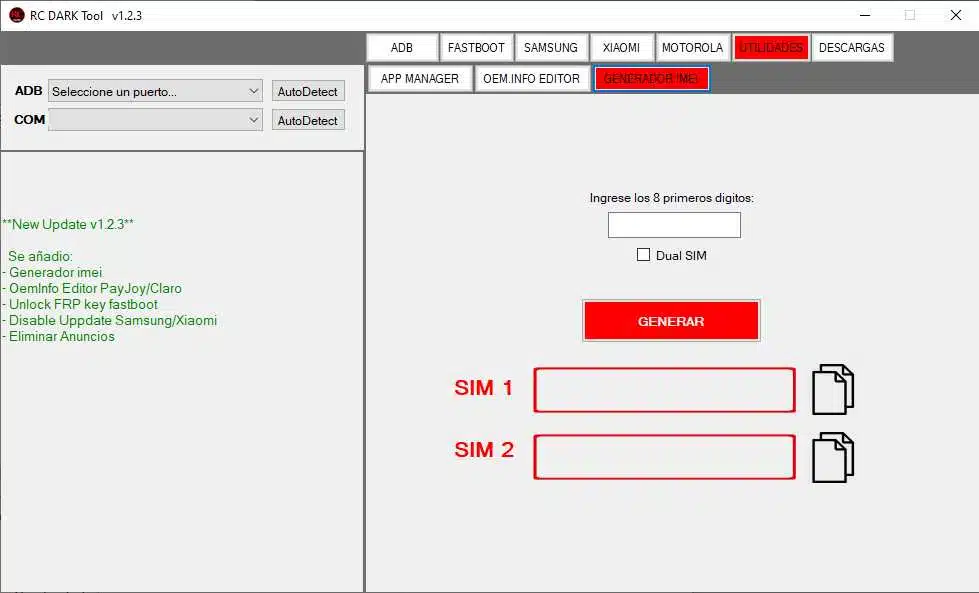
Task: Click the copy icon beside SIM 1
Action: point(833,390)
